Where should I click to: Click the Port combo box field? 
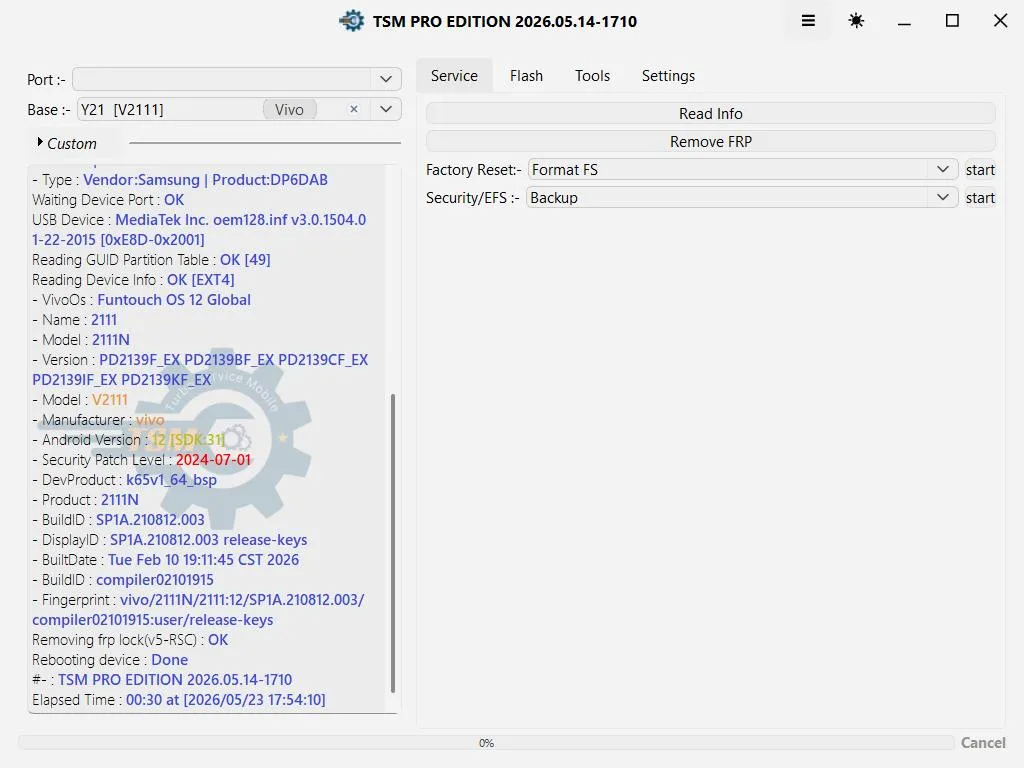click(x=236, y=79)
